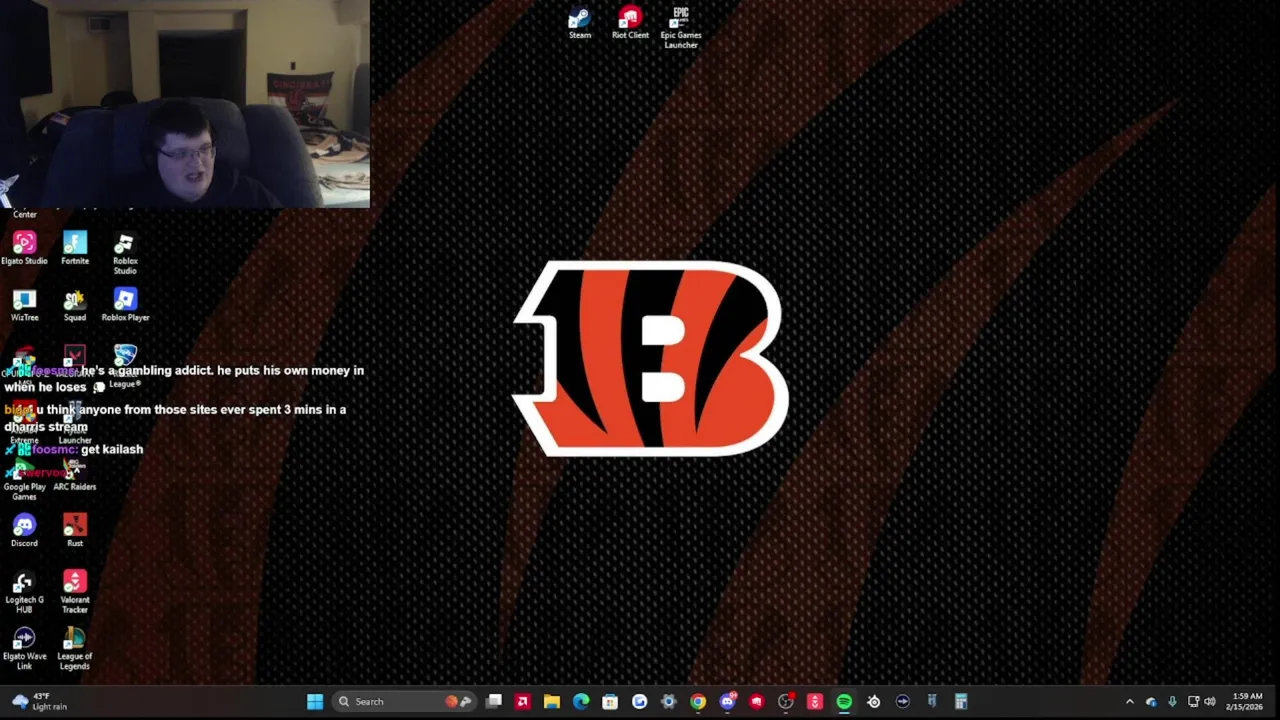Click the chat message "get kailash"

(112, 450)
